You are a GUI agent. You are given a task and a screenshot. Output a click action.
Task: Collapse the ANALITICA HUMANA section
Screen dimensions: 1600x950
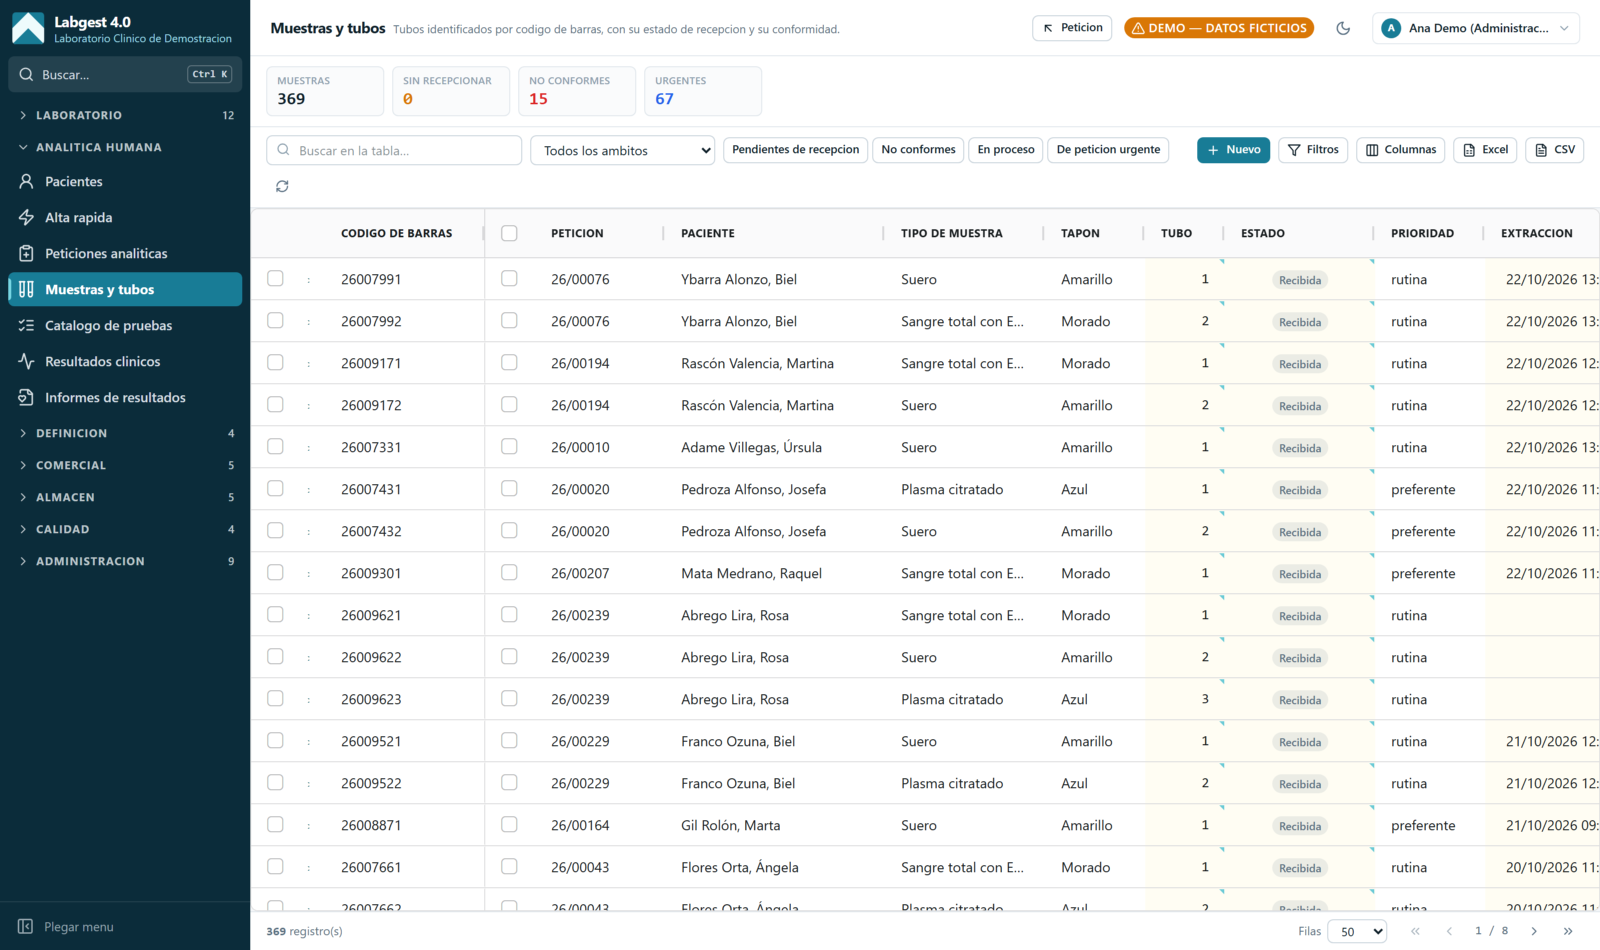125,147
